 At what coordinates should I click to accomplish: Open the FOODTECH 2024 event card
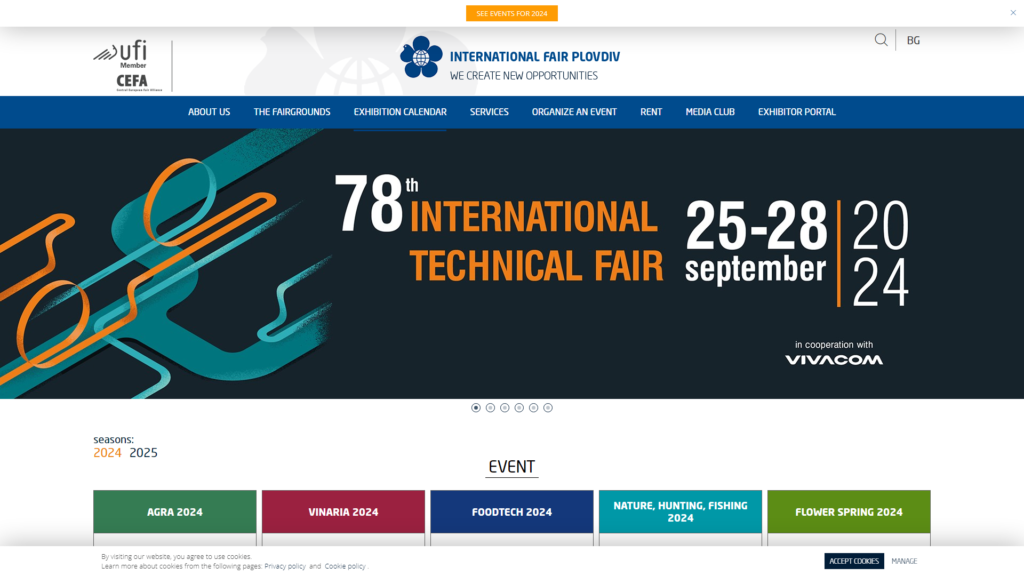click(512, 512)
